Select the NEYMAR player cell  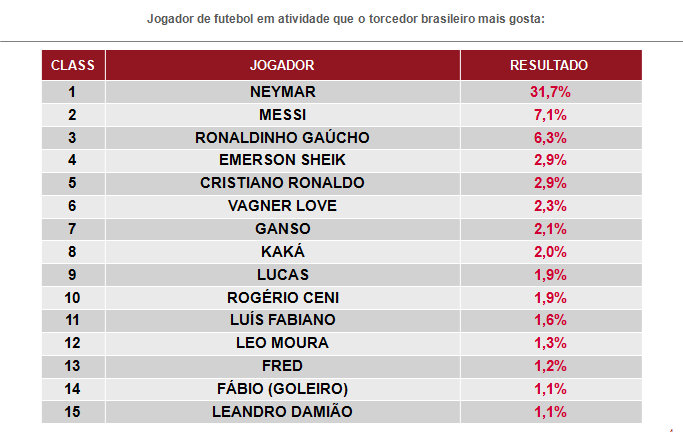pyautogui.click(x=282, y=91)
